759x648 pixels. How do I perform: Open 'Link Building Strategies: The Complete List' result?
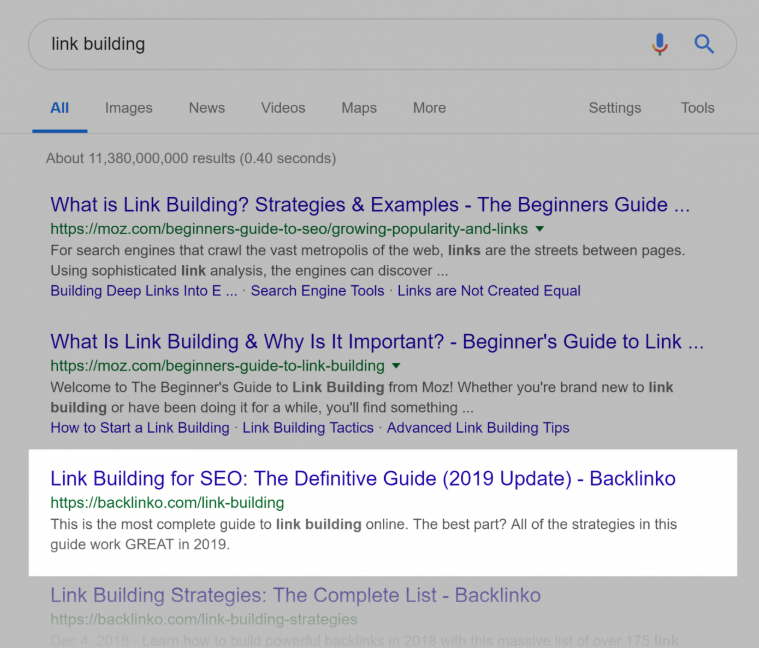point(295,595)
